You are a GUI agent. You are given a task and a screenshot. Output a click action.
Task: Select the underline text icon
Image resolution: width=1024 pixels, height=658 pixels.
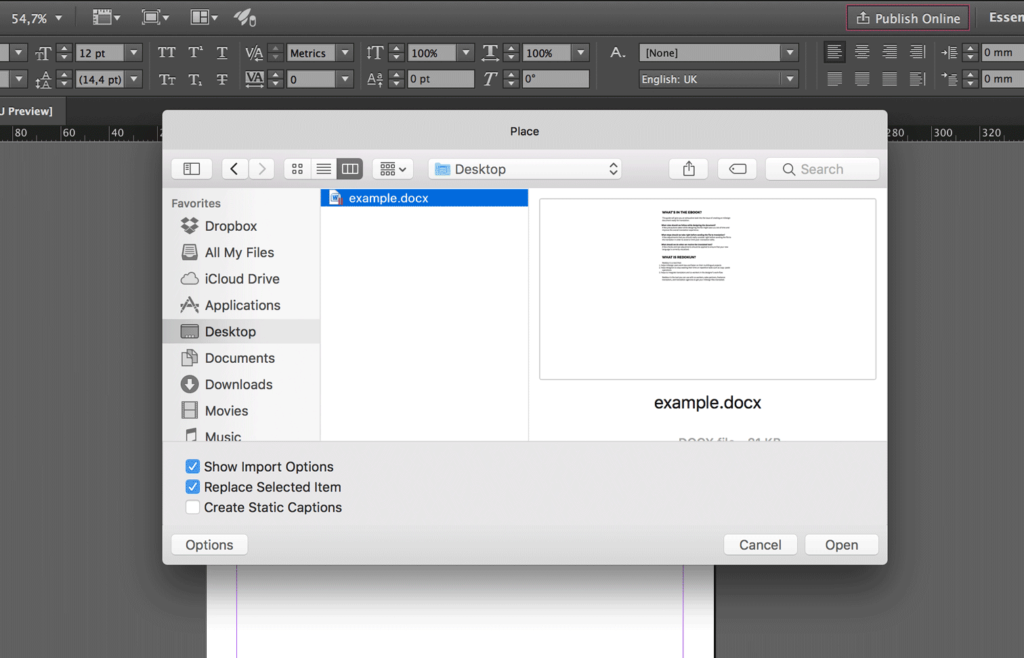pos(222,52)
